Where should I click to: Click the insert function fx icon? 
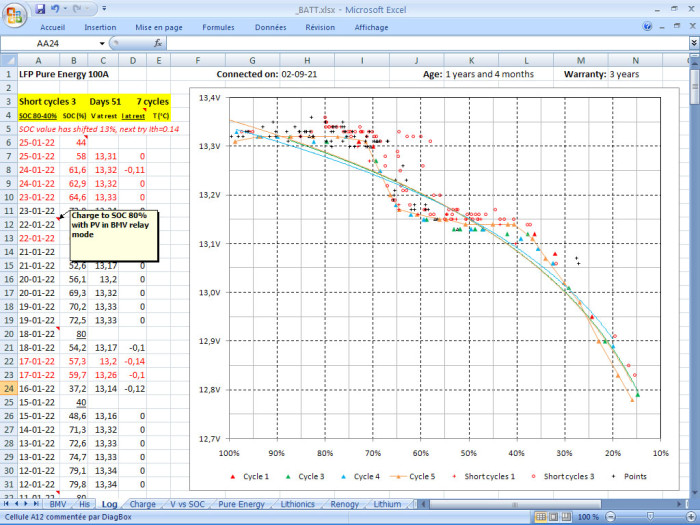coord(158,43)
